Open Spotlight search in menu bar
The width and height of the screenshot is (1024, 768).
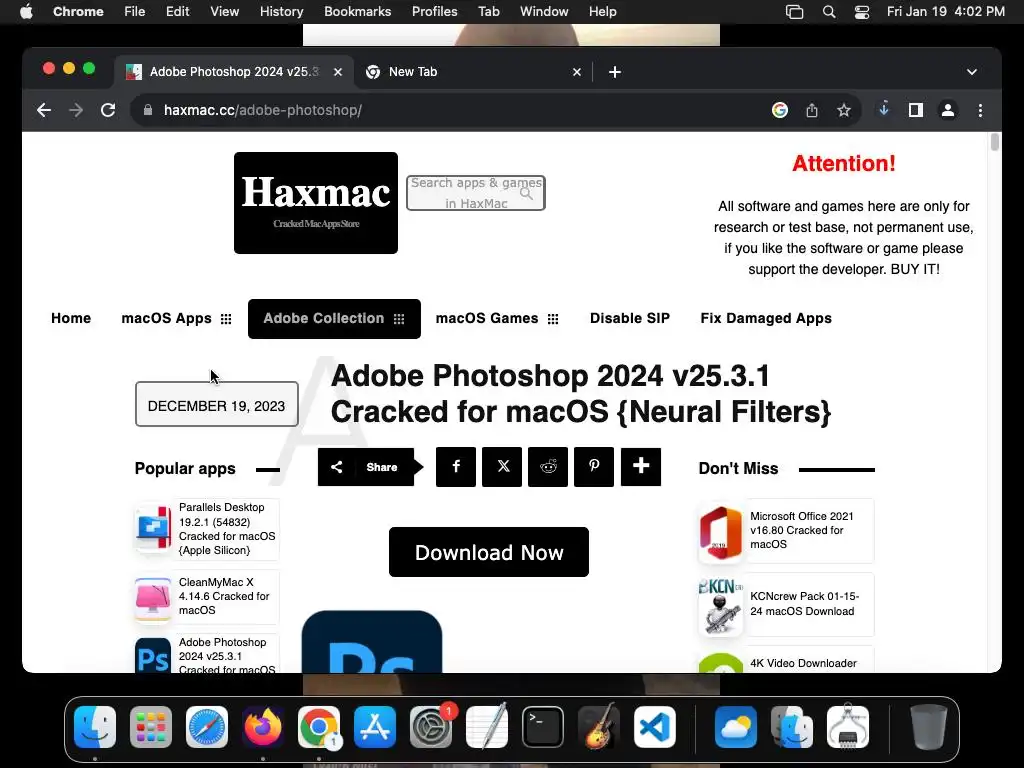tap(829, 12)
